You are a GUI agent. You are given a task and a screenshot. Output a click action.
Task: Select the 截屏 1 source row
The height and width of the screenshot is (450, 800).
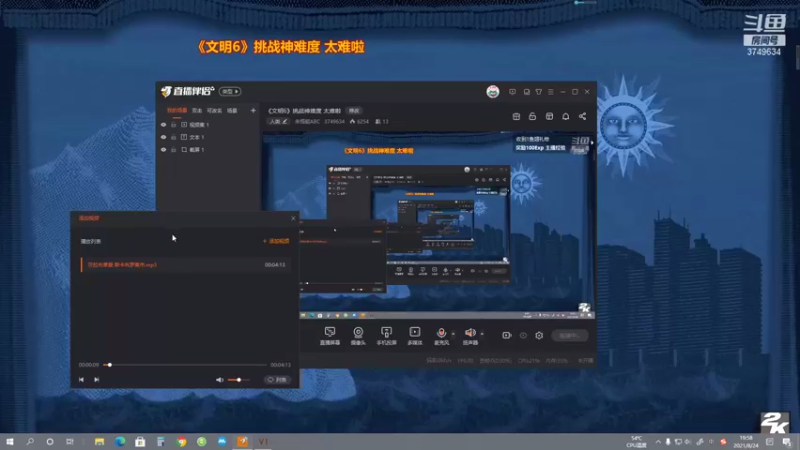[x=208, y=149]
